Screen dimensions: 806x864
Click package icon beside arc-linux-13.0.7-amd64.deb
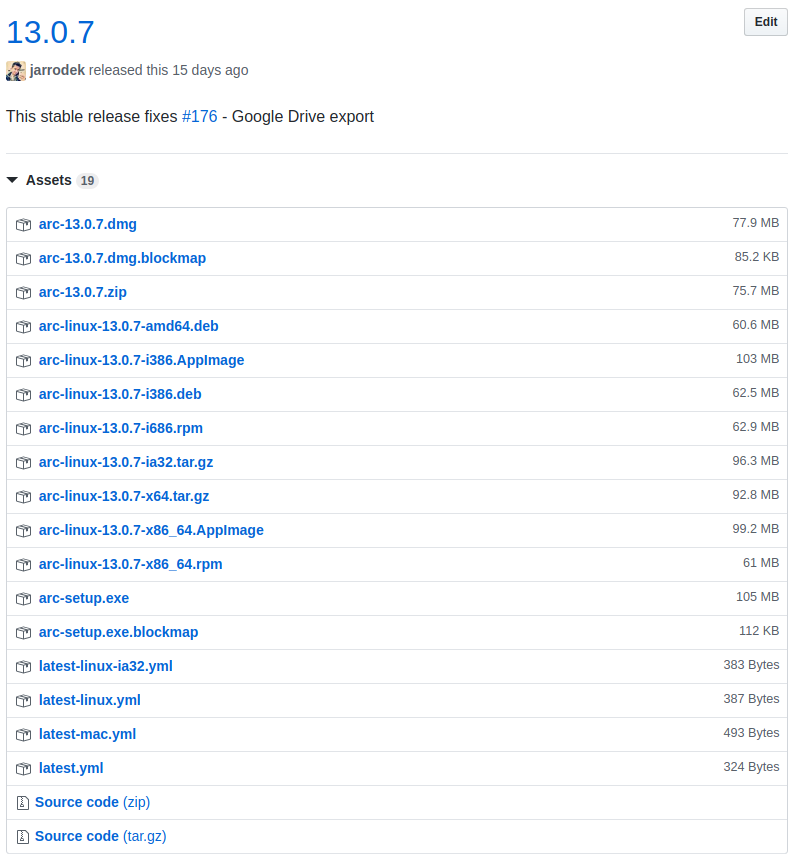pyautogui.click(x=23, y=327)
